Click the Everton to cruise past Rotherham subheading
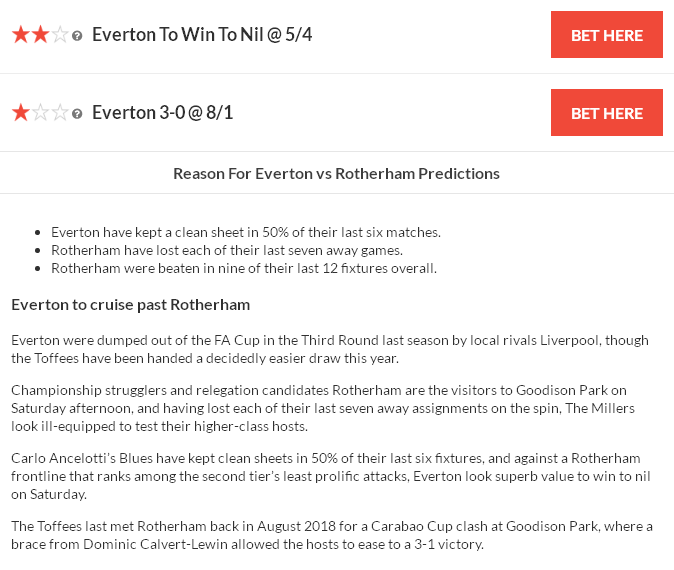 (x=130, y=304)
